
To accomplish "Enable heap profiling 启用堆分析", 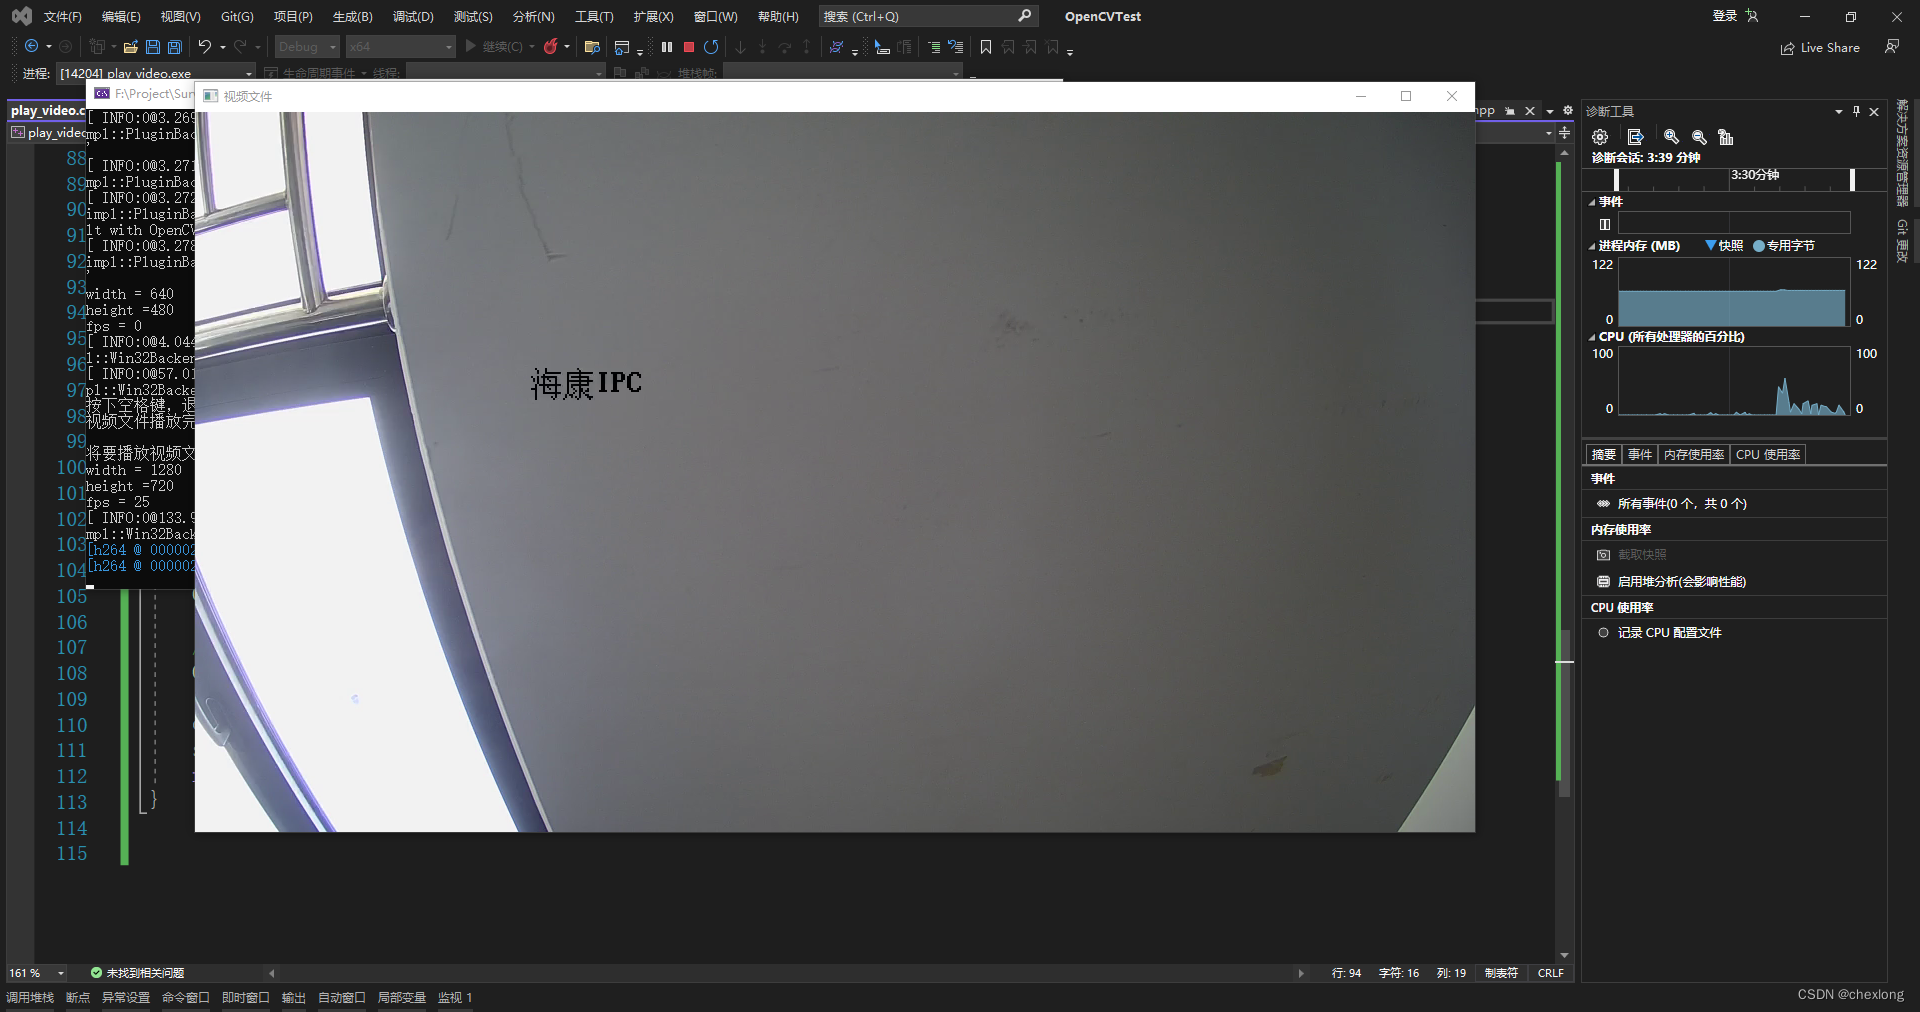I will [1672, 581].
